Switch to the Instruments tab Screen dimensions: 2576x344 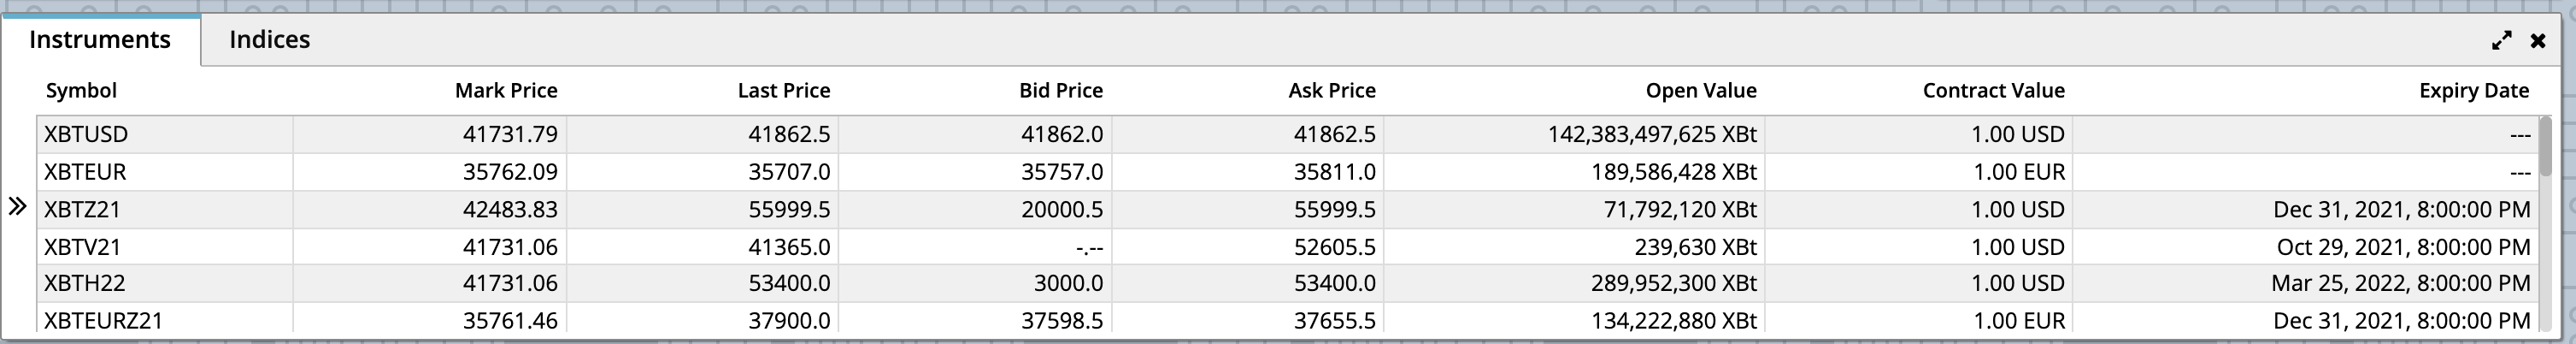pyautogui.click(x=100, y=40)
